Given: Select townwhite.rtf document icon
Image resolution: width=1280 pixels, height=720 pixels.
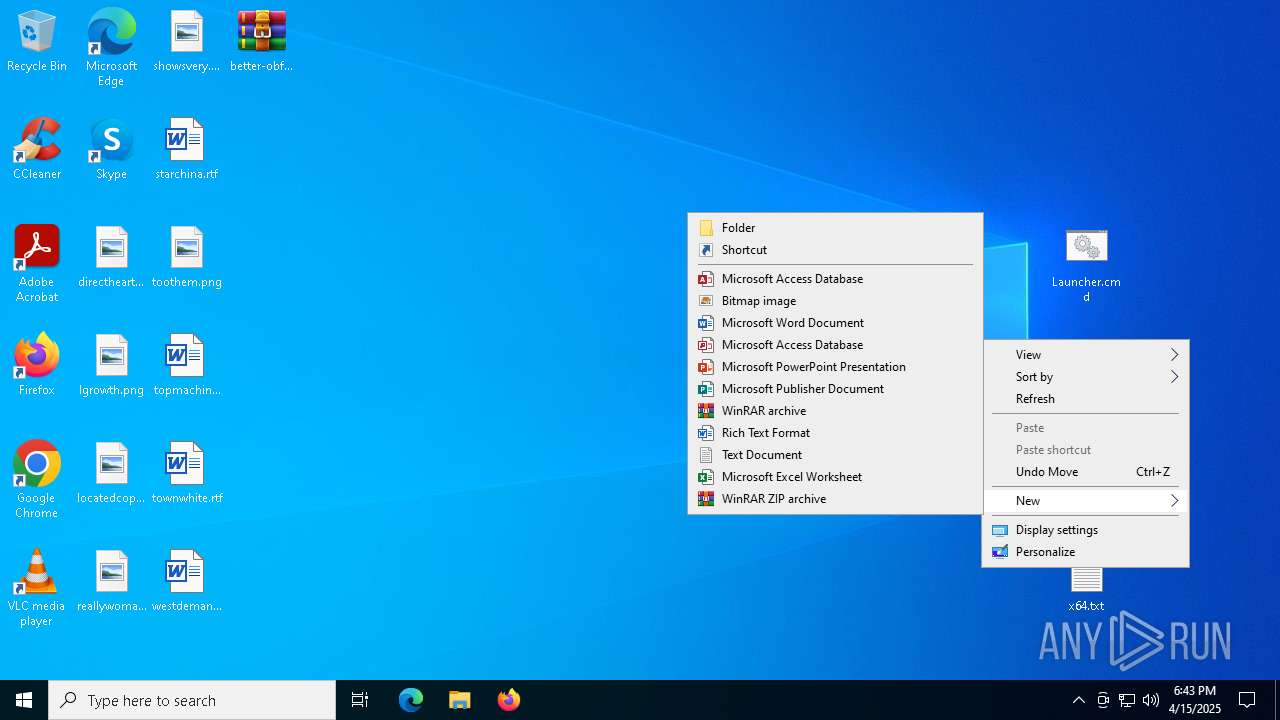Looking at the screenshot, I should point(186,474).
